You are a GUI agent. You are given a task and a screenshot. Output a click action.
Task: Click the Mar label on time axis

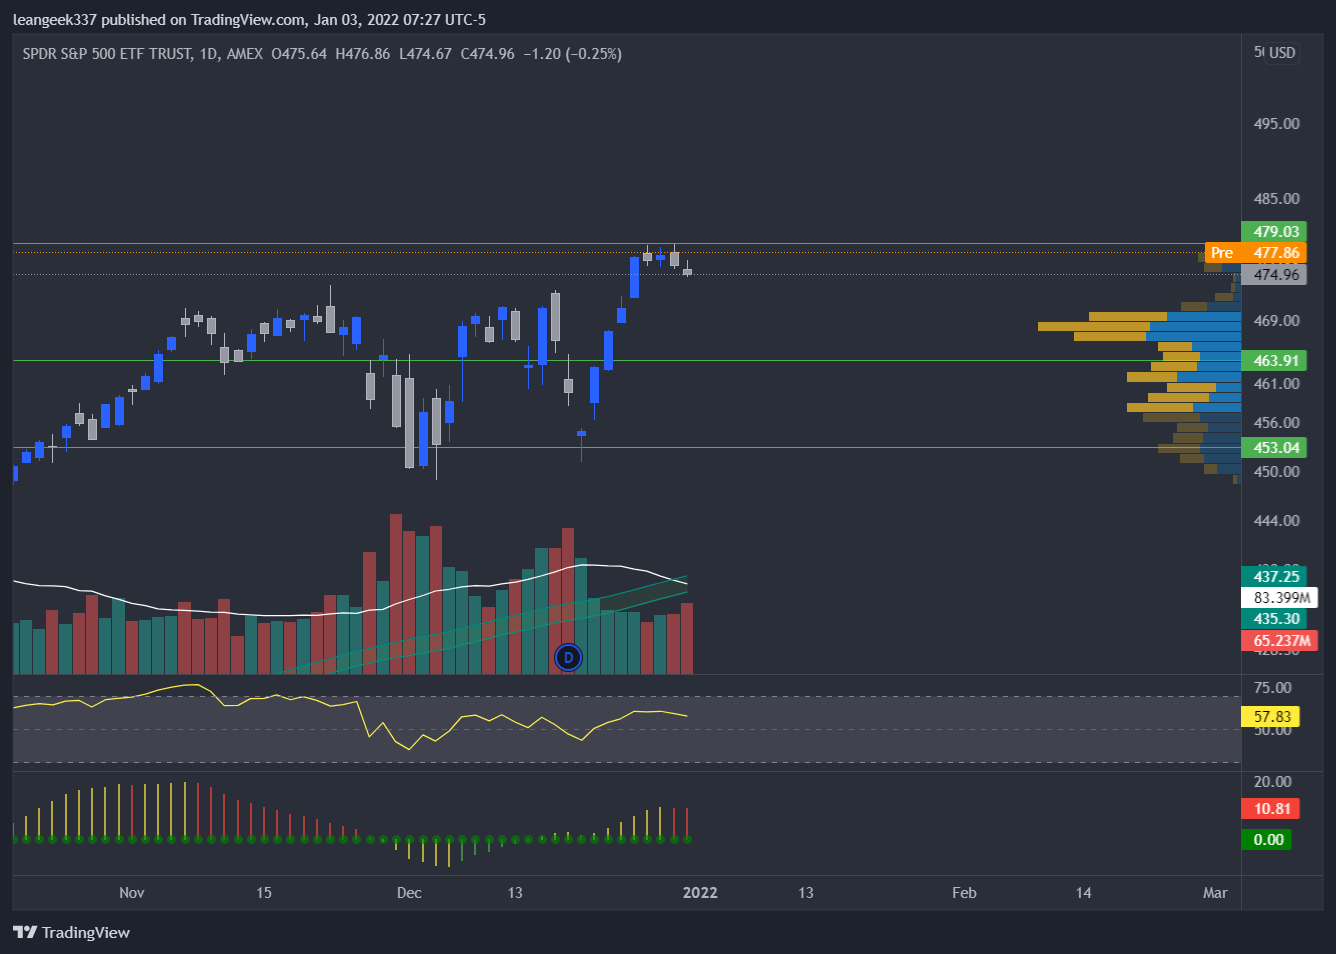pos(1215,892)
